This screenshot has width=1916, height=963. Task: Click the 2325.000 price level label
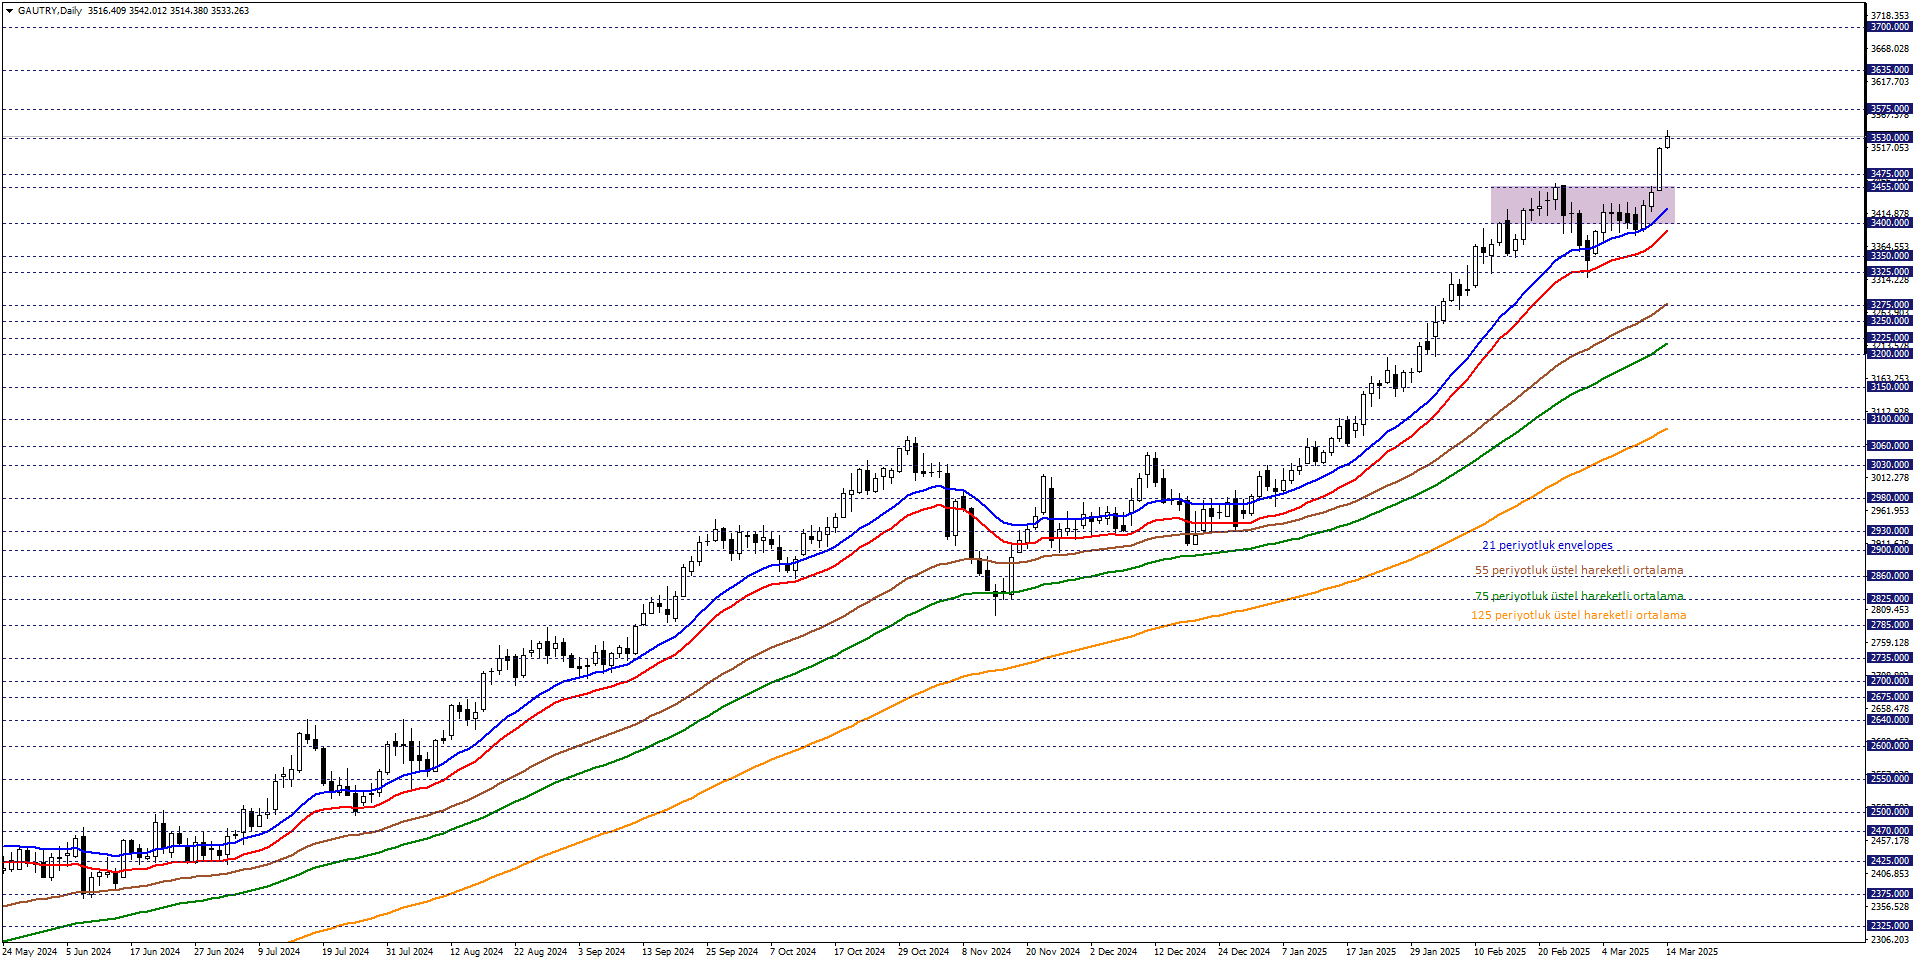pos(1889,926)
